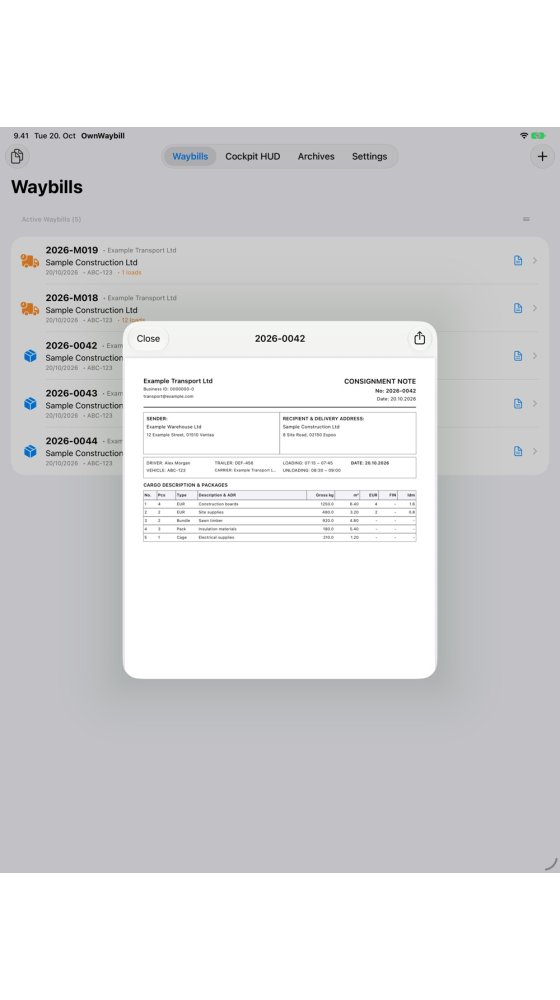Click the battery status icon
The image size is (560, 1000).
[538, 136]
